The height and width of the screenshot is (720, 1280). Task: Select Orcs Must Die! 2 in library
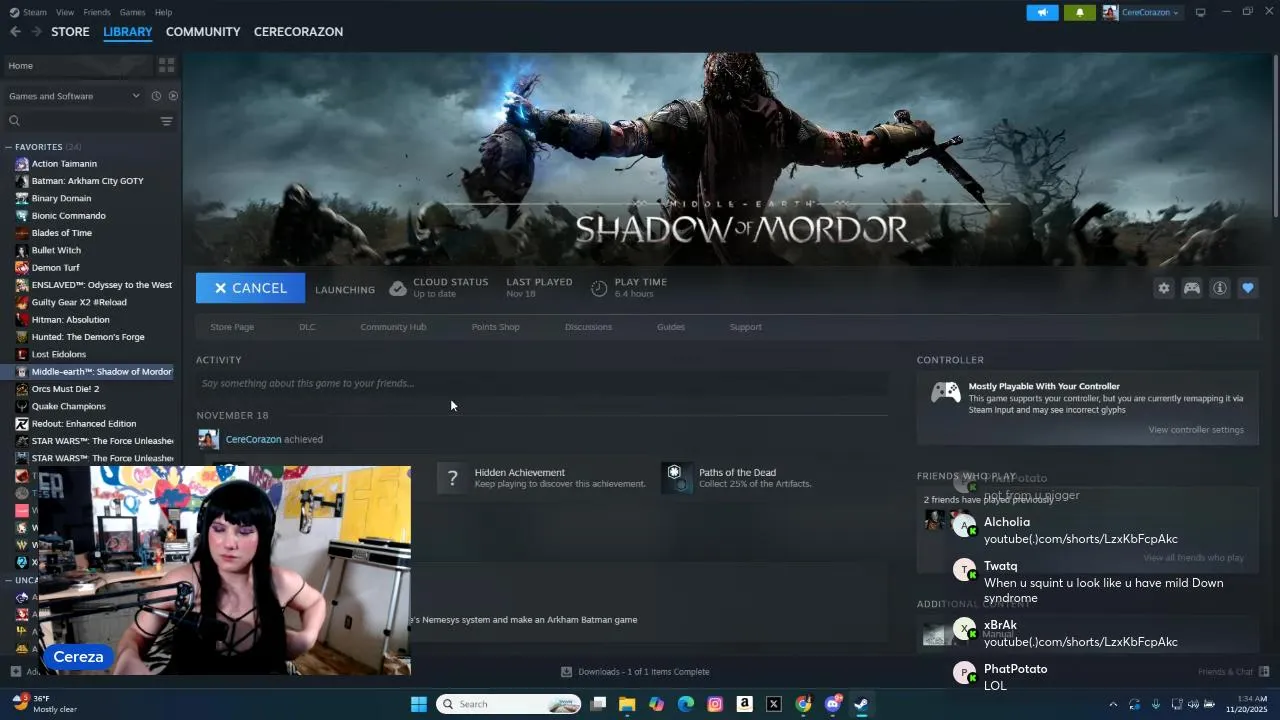point(65,389)
